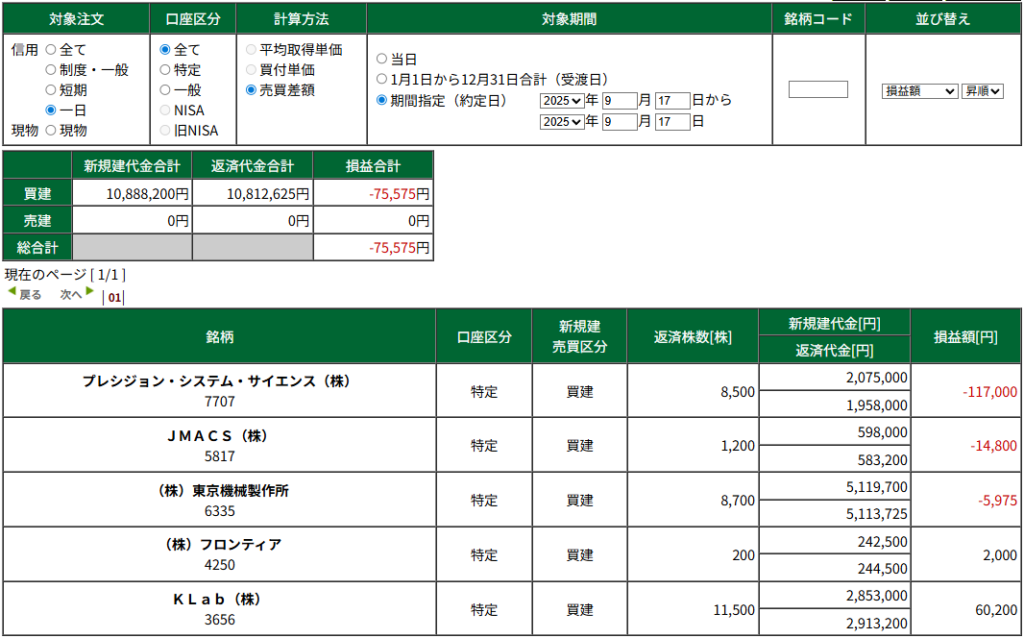Select 1月1日から12月31日合計 period option

(381, 79)
